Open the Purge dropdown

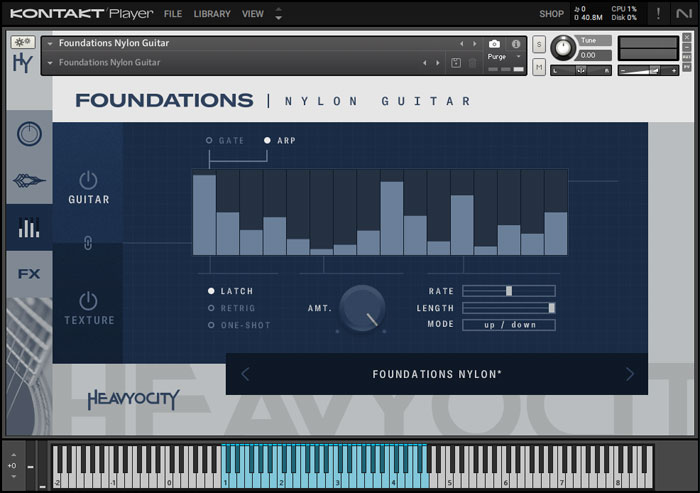pyautogui.click(x=504, y=57)
